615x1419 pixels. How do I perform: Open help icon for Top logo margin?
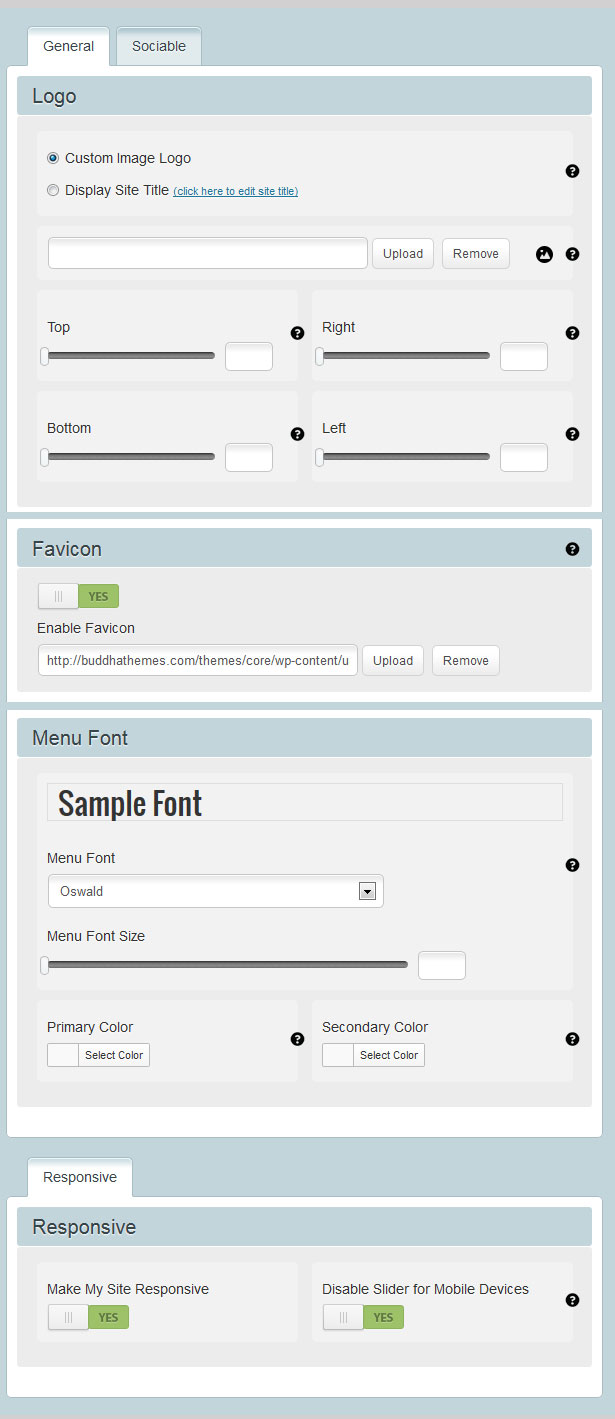(297, 333)
